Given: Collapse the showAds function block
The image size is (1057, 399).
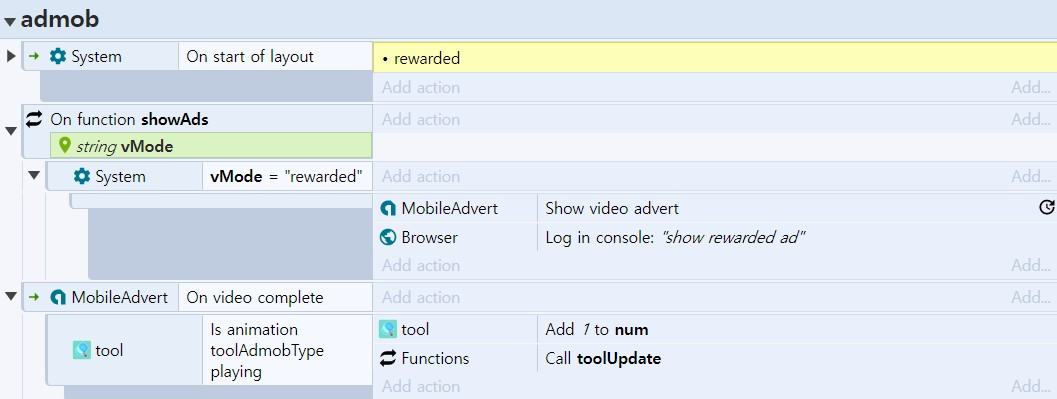Looking at the screenshot, I should click(x=11, y=131).
